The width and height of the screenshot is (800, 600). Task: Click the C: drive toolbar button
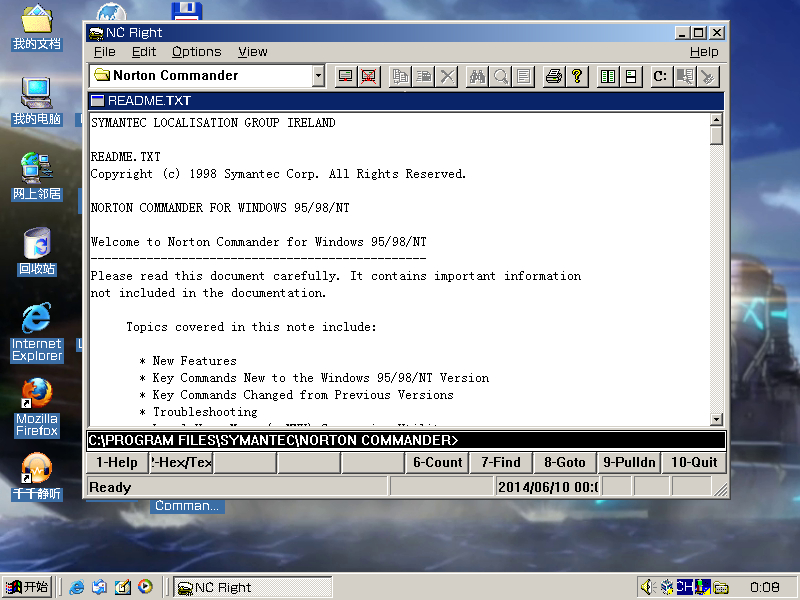[x=661, y=77]
